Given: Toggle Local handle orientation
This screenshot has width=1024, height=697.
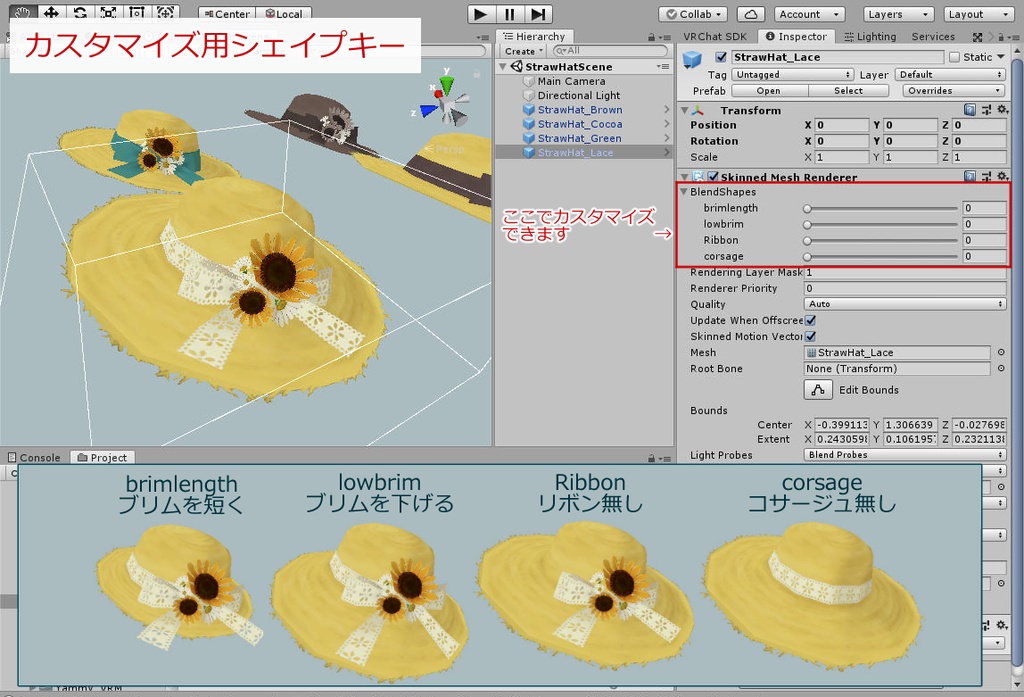Looking at the screenshot, I should coord(283,14).
